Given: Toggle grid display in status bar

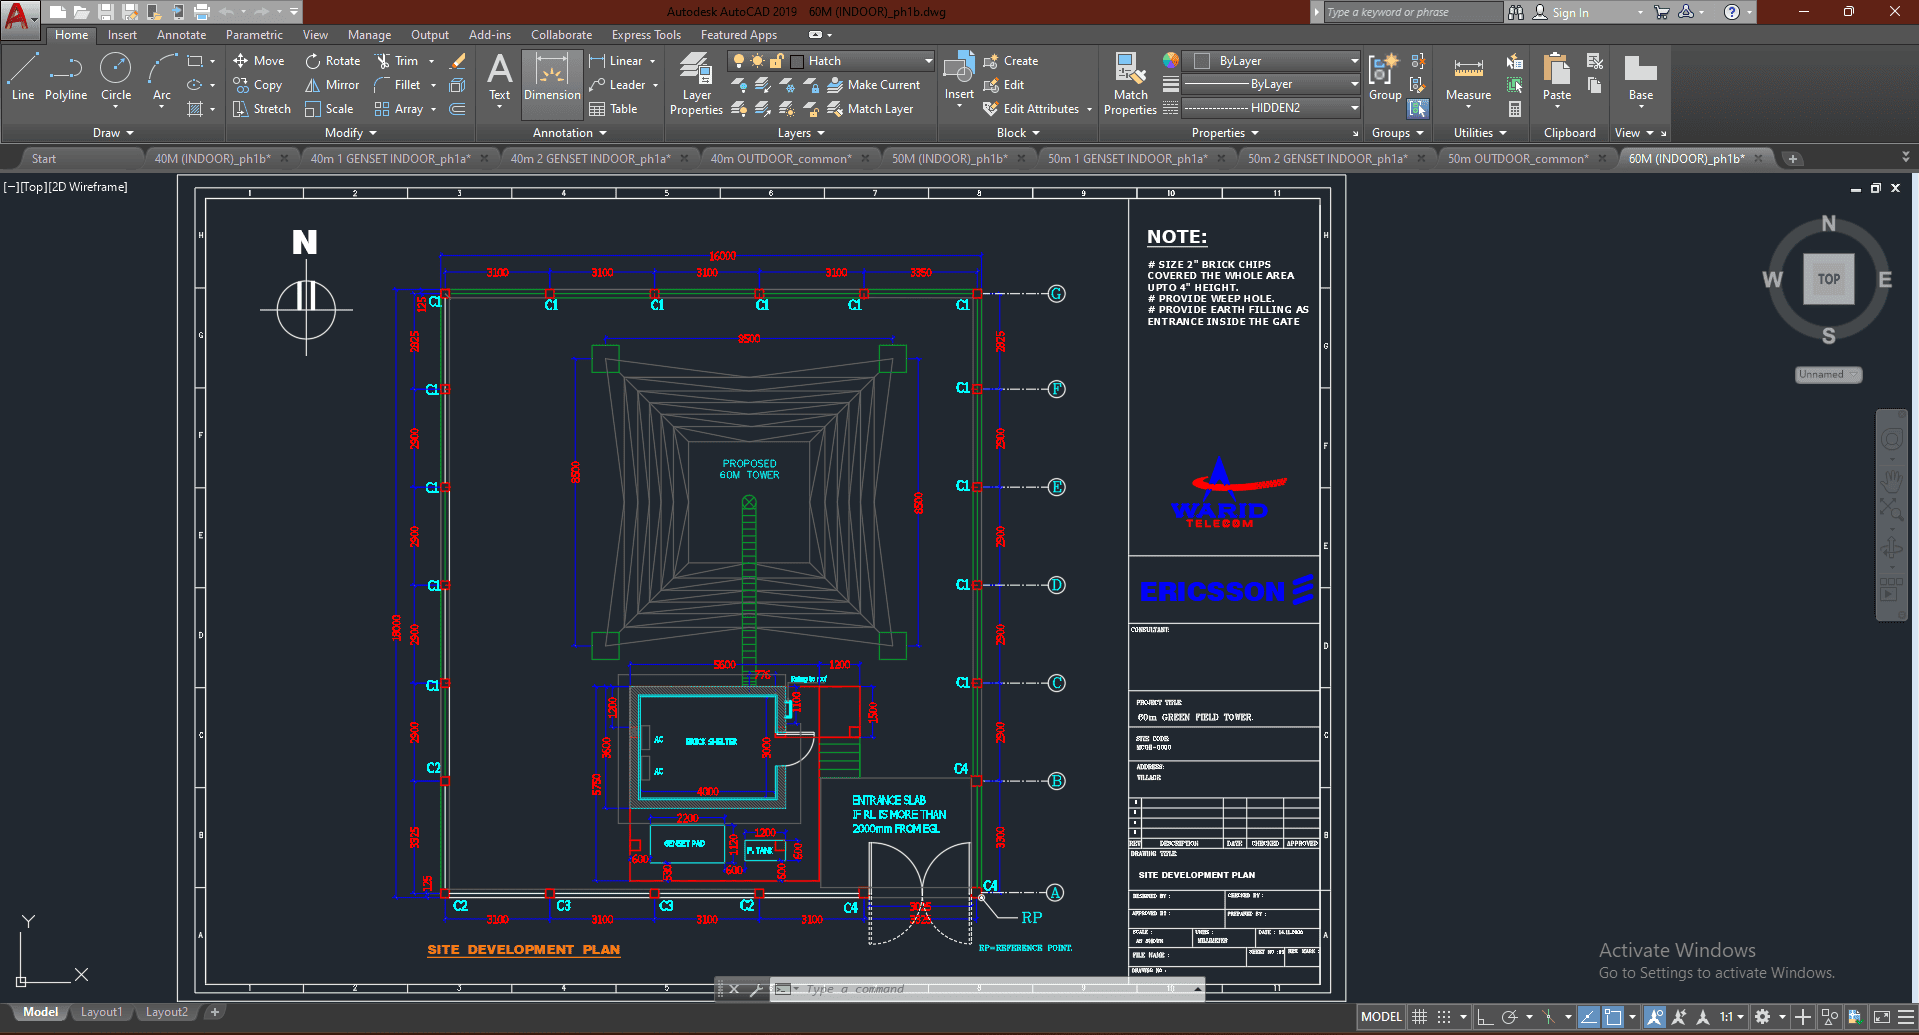Looking at the screenshot, I should [1419, 1017].
